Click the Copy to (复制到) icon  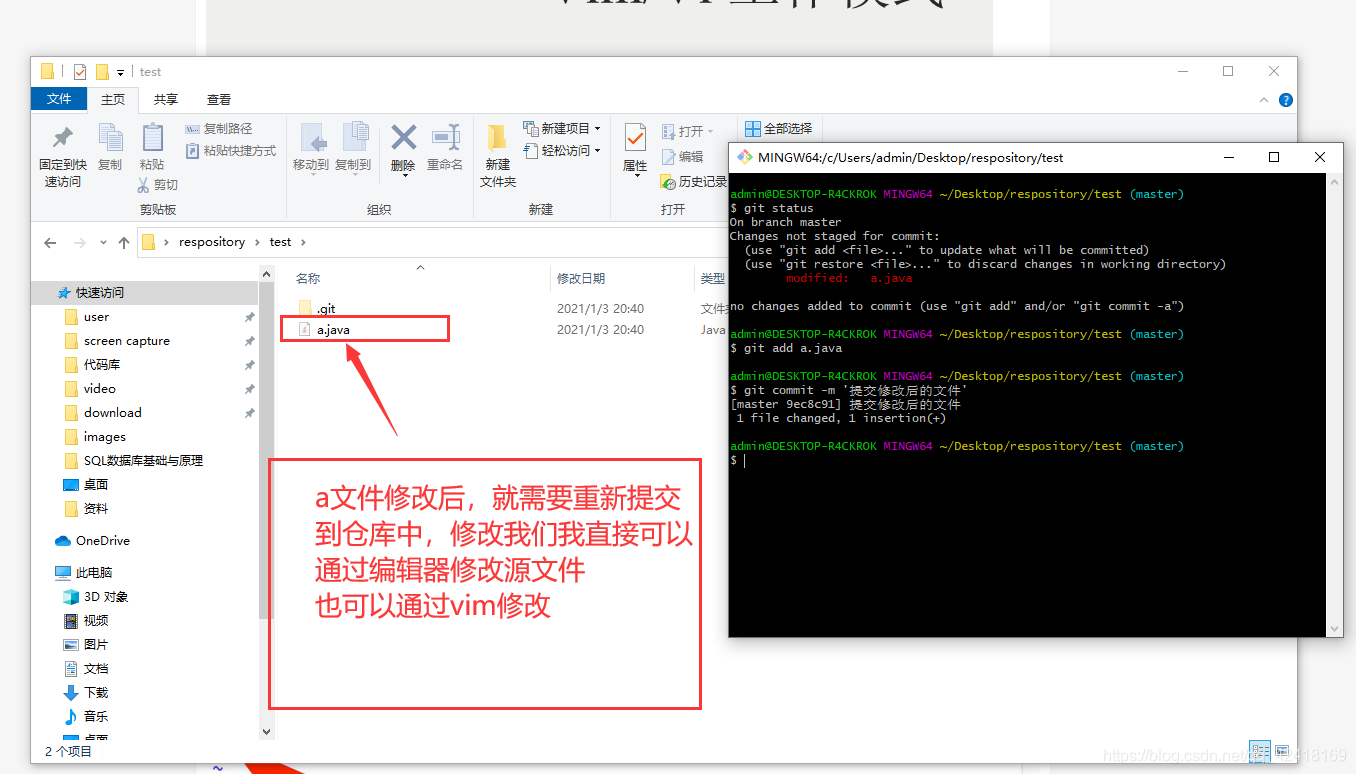click(354, 138)
